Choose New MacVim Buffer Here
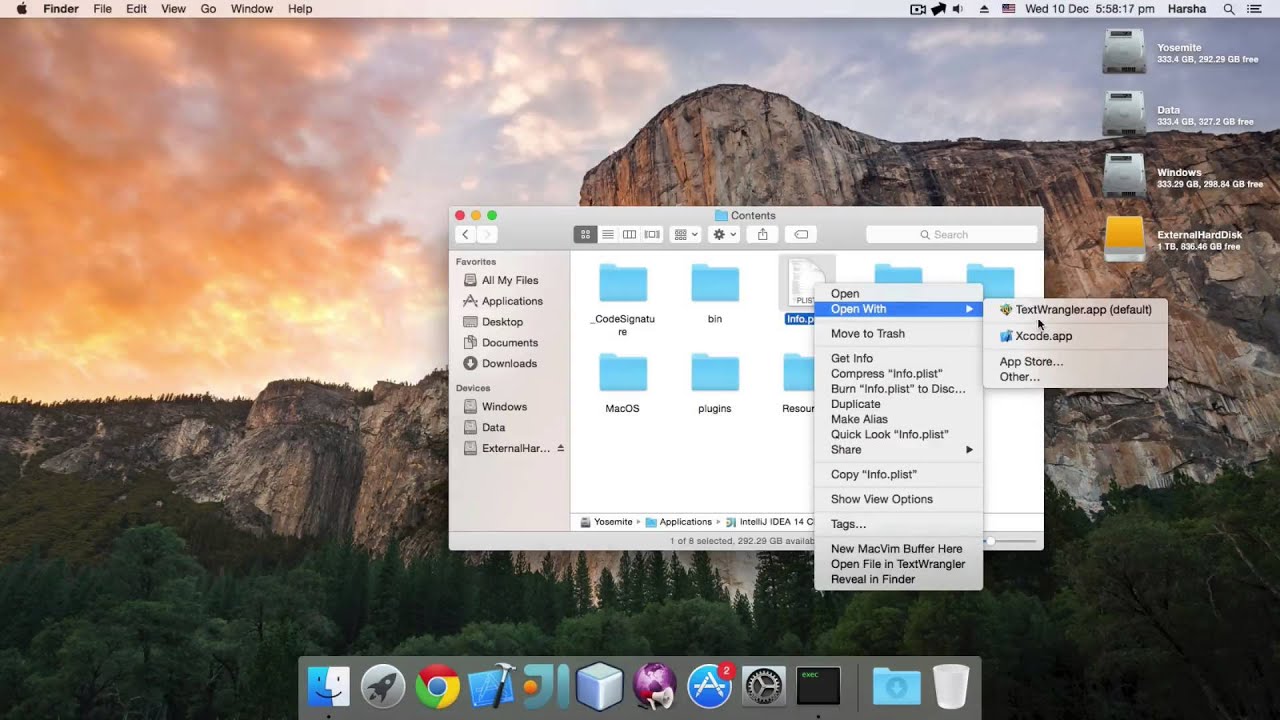This screenshot has height=720, width=1280. point(899,549)
